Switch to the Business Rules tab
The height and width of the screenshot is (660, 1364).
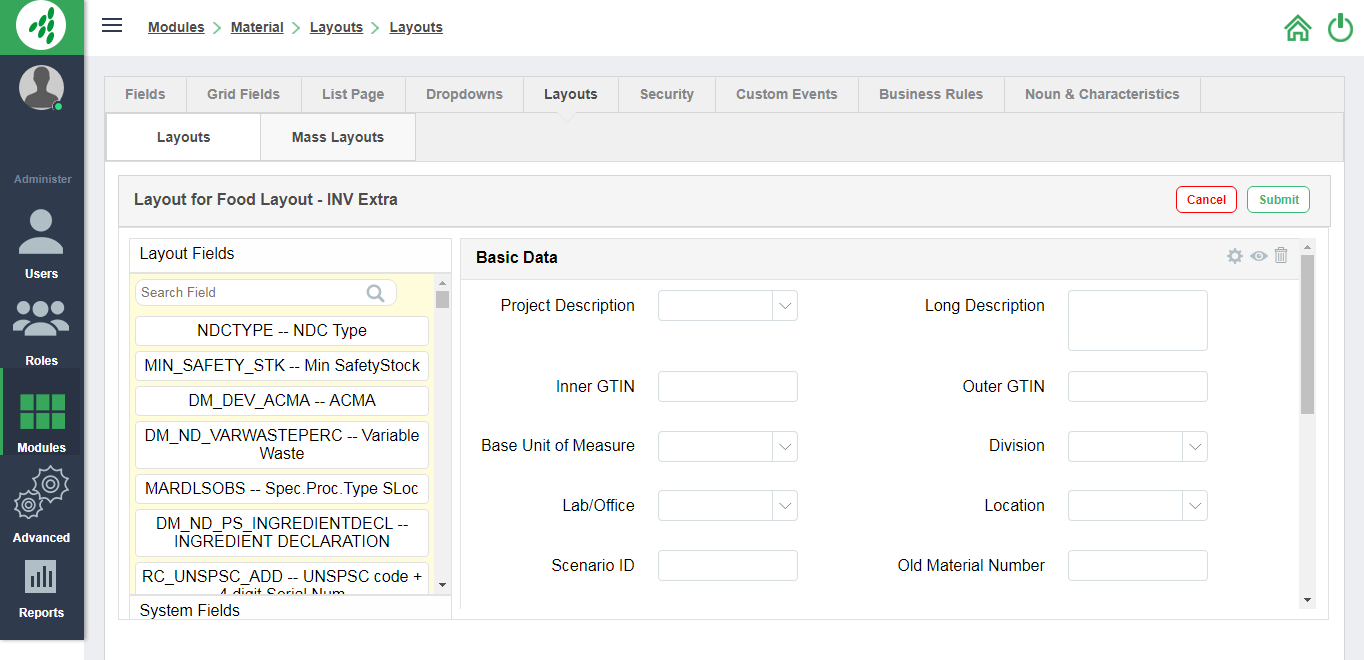point(930,94)
